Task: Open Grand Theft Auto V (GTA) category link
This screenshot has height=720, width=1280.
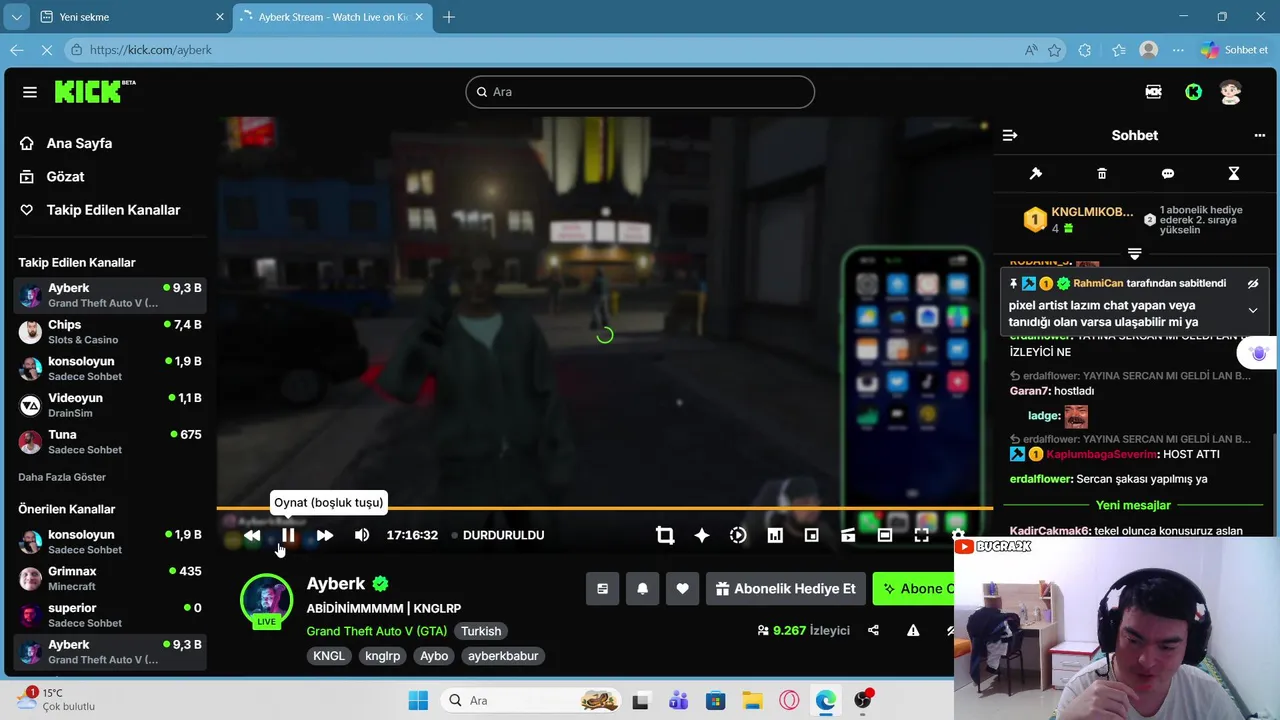Action: [377, 631]
